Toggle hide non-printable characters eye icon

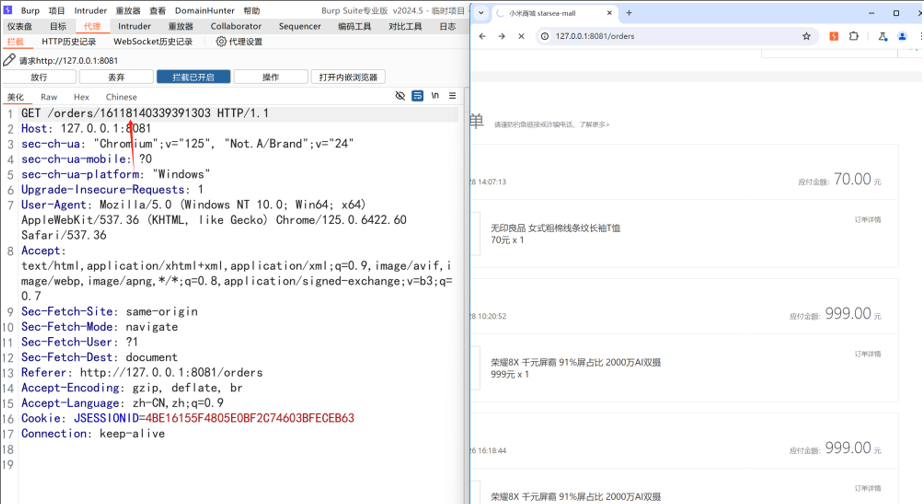tap(400, 95)
